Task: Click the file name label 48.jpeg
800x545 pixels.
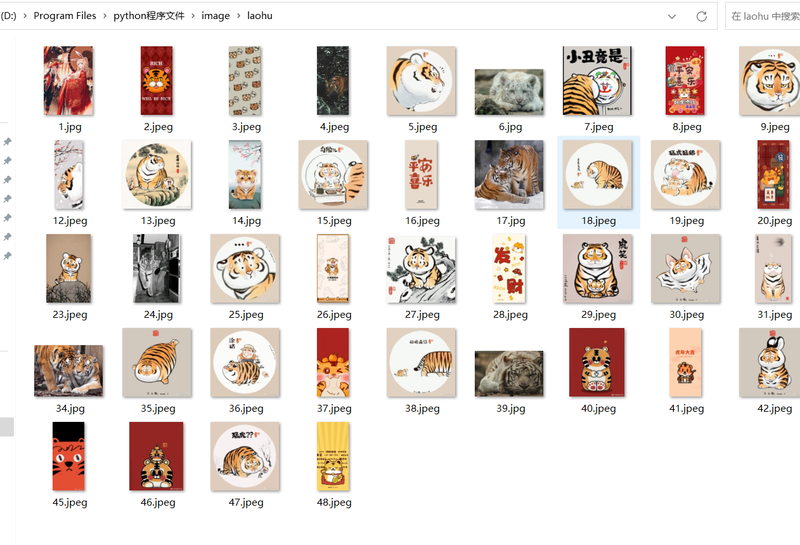Action: coord(334,502)
